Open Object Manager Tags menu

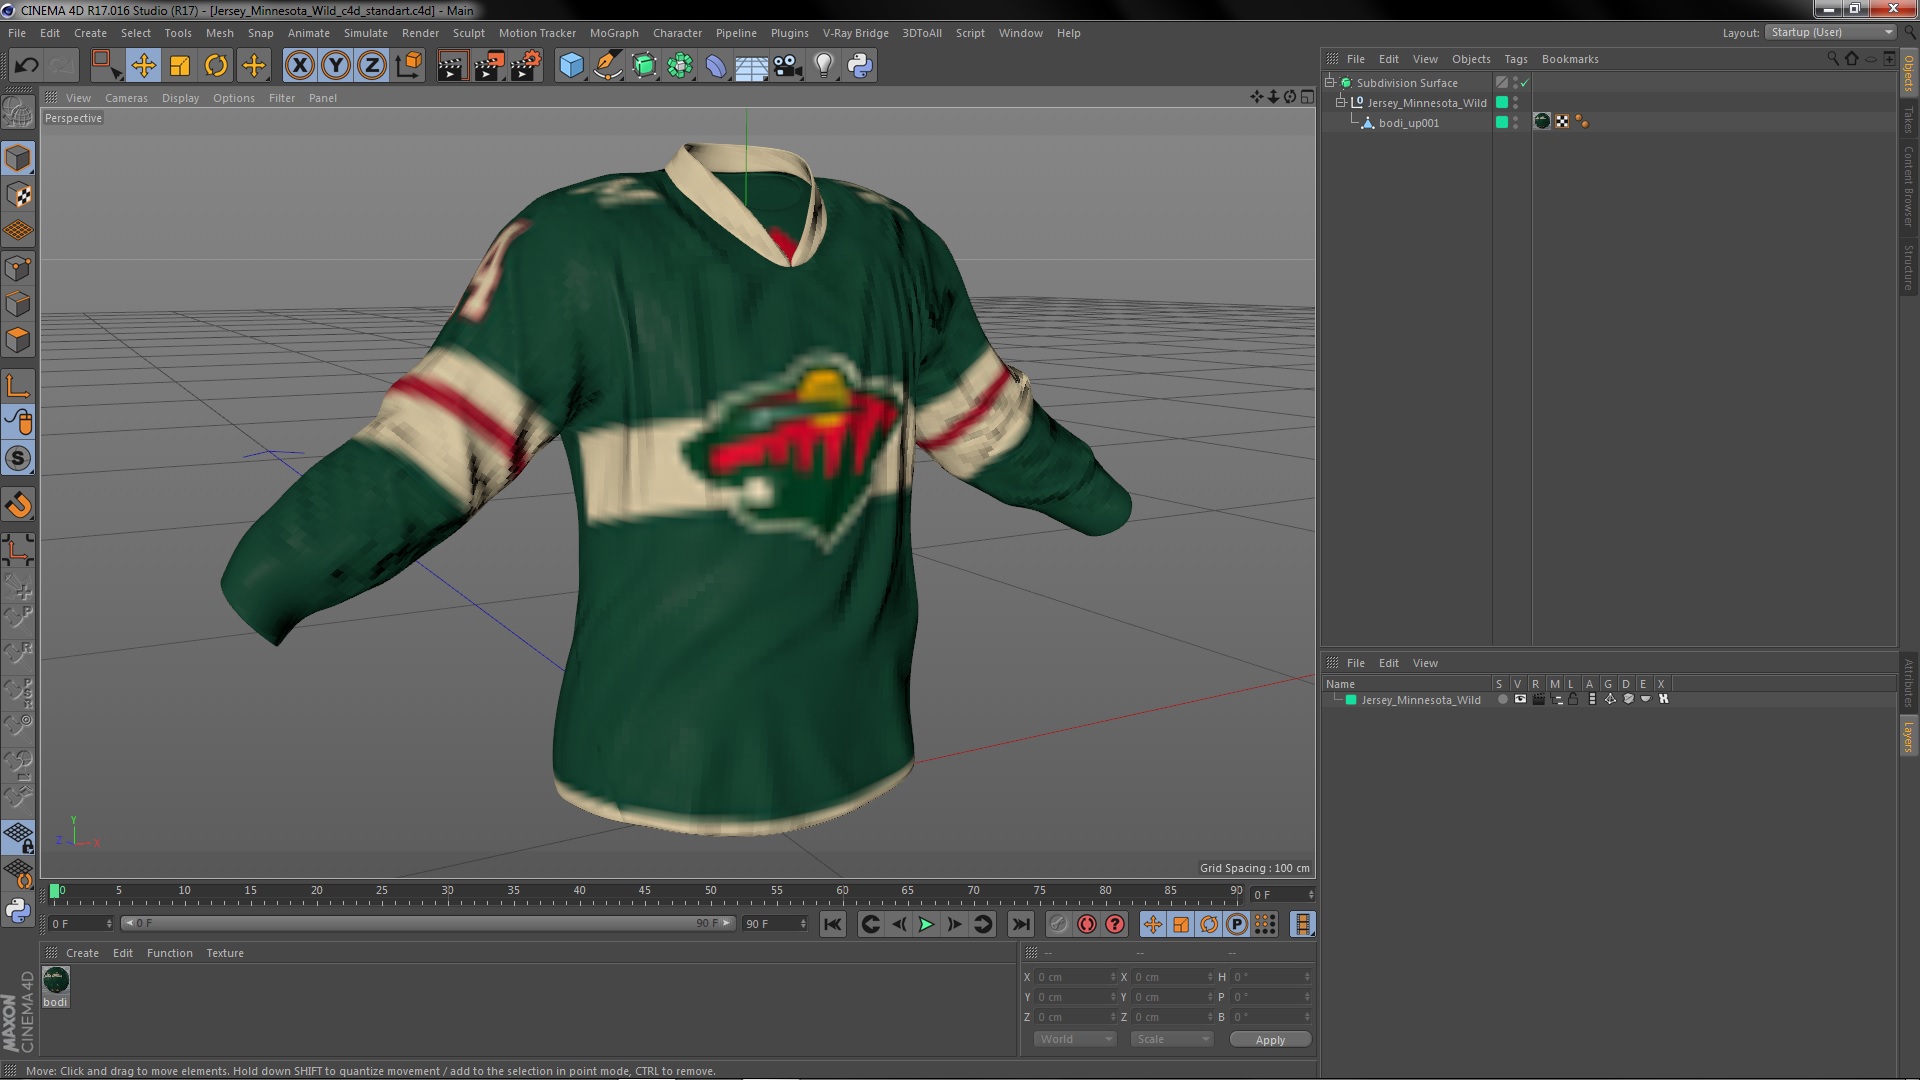(1515, 59)
